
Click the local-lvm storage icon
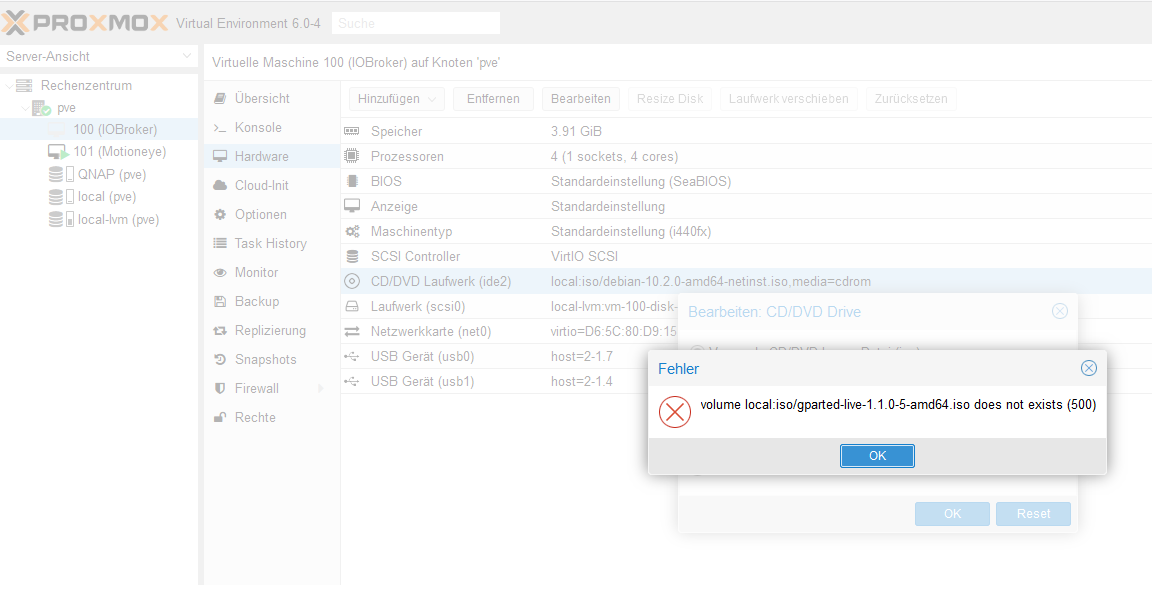(61, 219)
